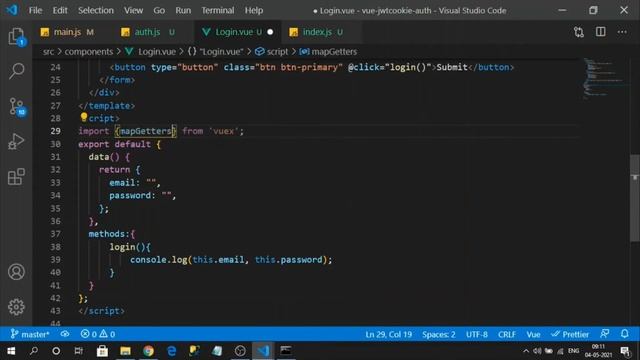Click the master branch in status bar

pyautogui.click(x=30, y=334)
